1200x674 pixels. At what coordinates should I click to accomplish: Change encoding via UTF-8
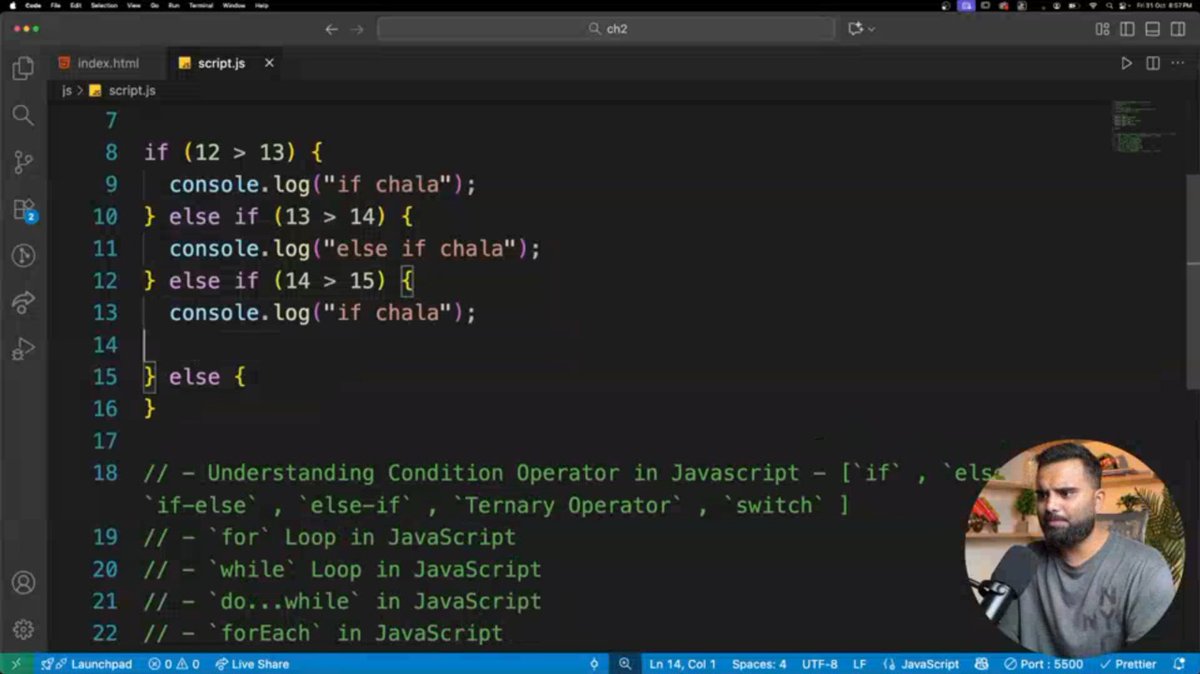820,664
